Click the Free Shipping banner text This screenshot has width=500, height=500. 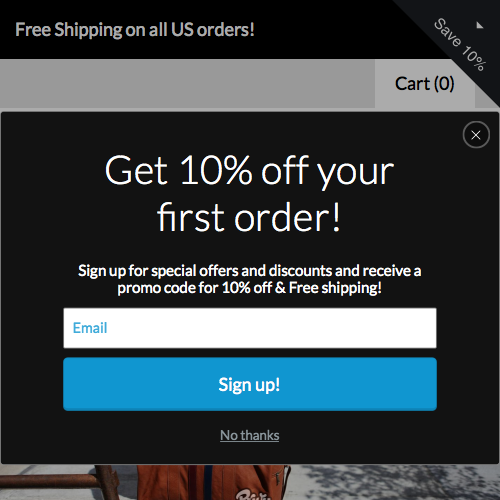(135, 30)
